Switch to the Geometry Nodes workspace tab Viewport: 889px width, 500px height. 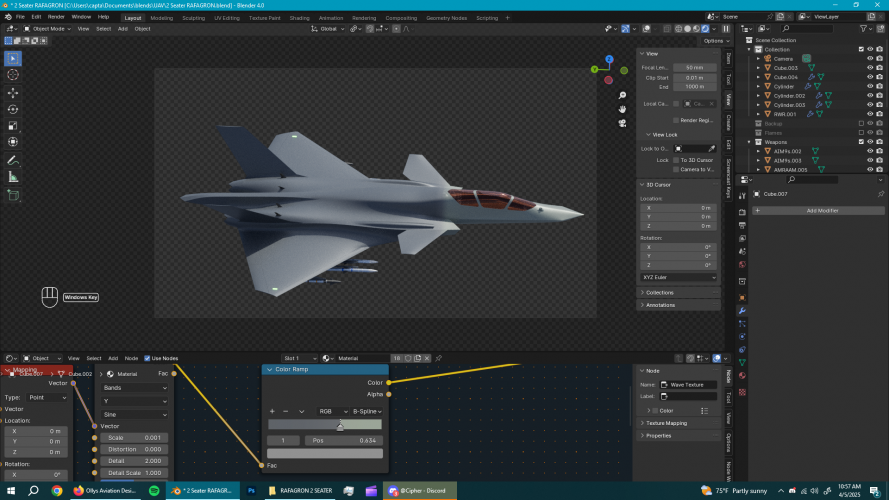click(447, 18)
